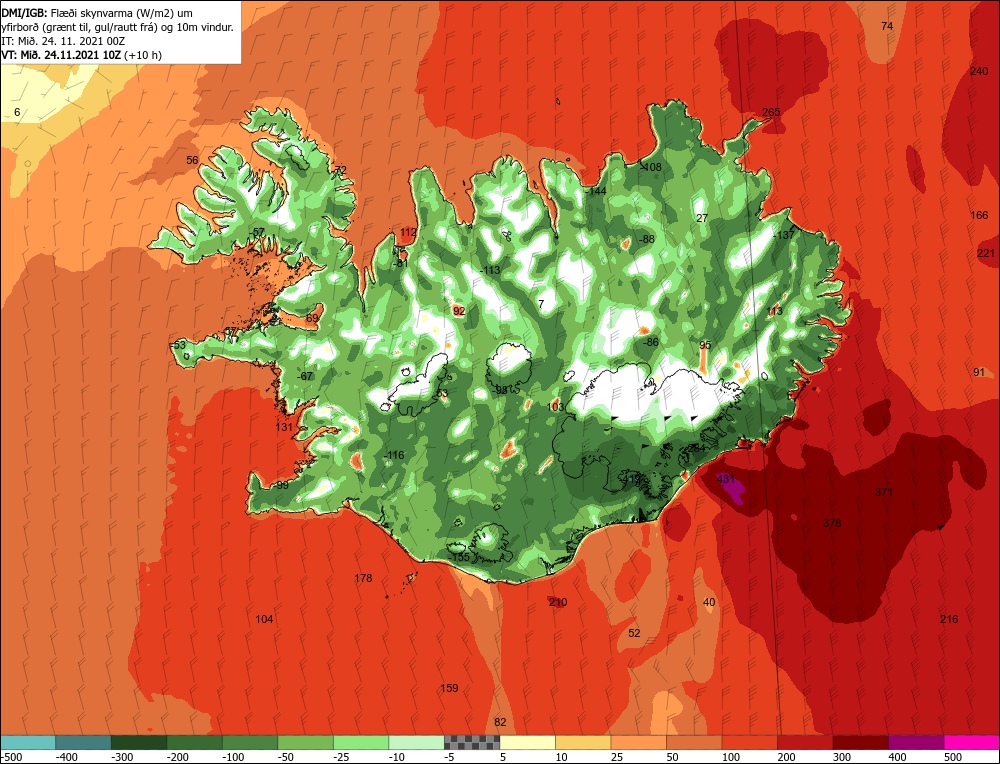Click the value '-86' in the central highlands
Screen dimensions: 1000x764
tap(650, 342)
